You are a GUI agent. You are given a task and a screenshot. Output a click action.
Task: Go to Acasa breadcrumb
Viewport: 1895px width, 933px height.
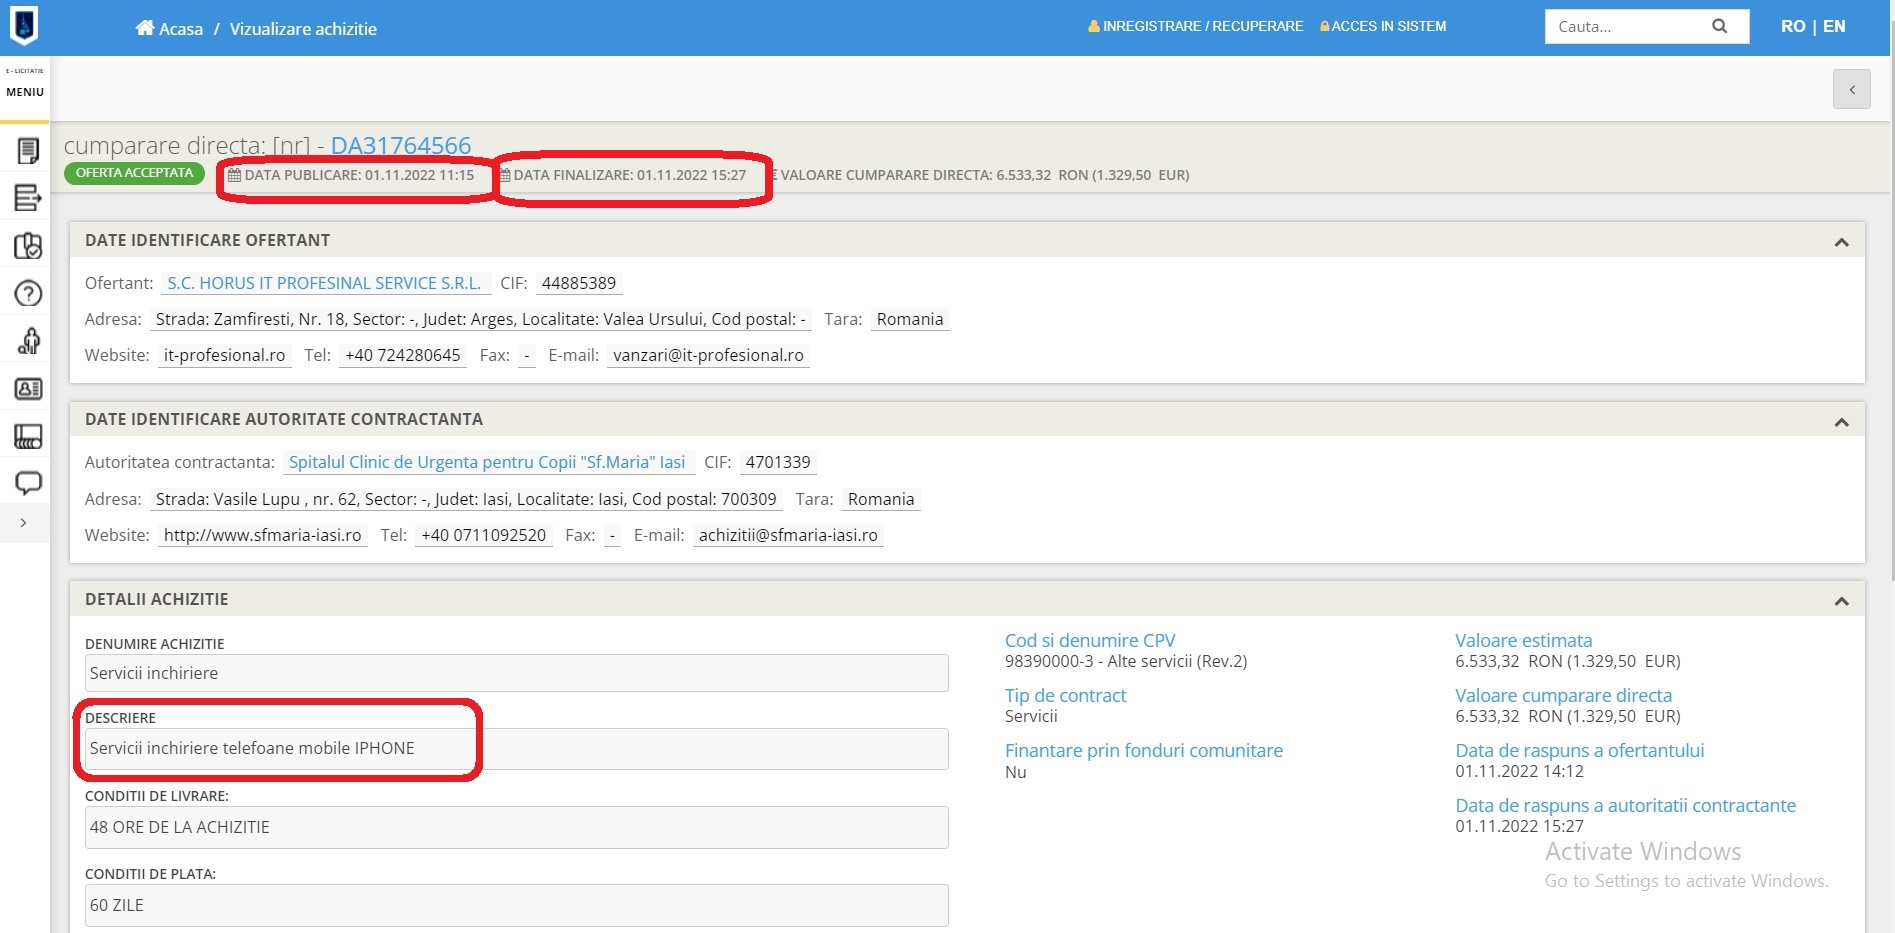[181, 29]
